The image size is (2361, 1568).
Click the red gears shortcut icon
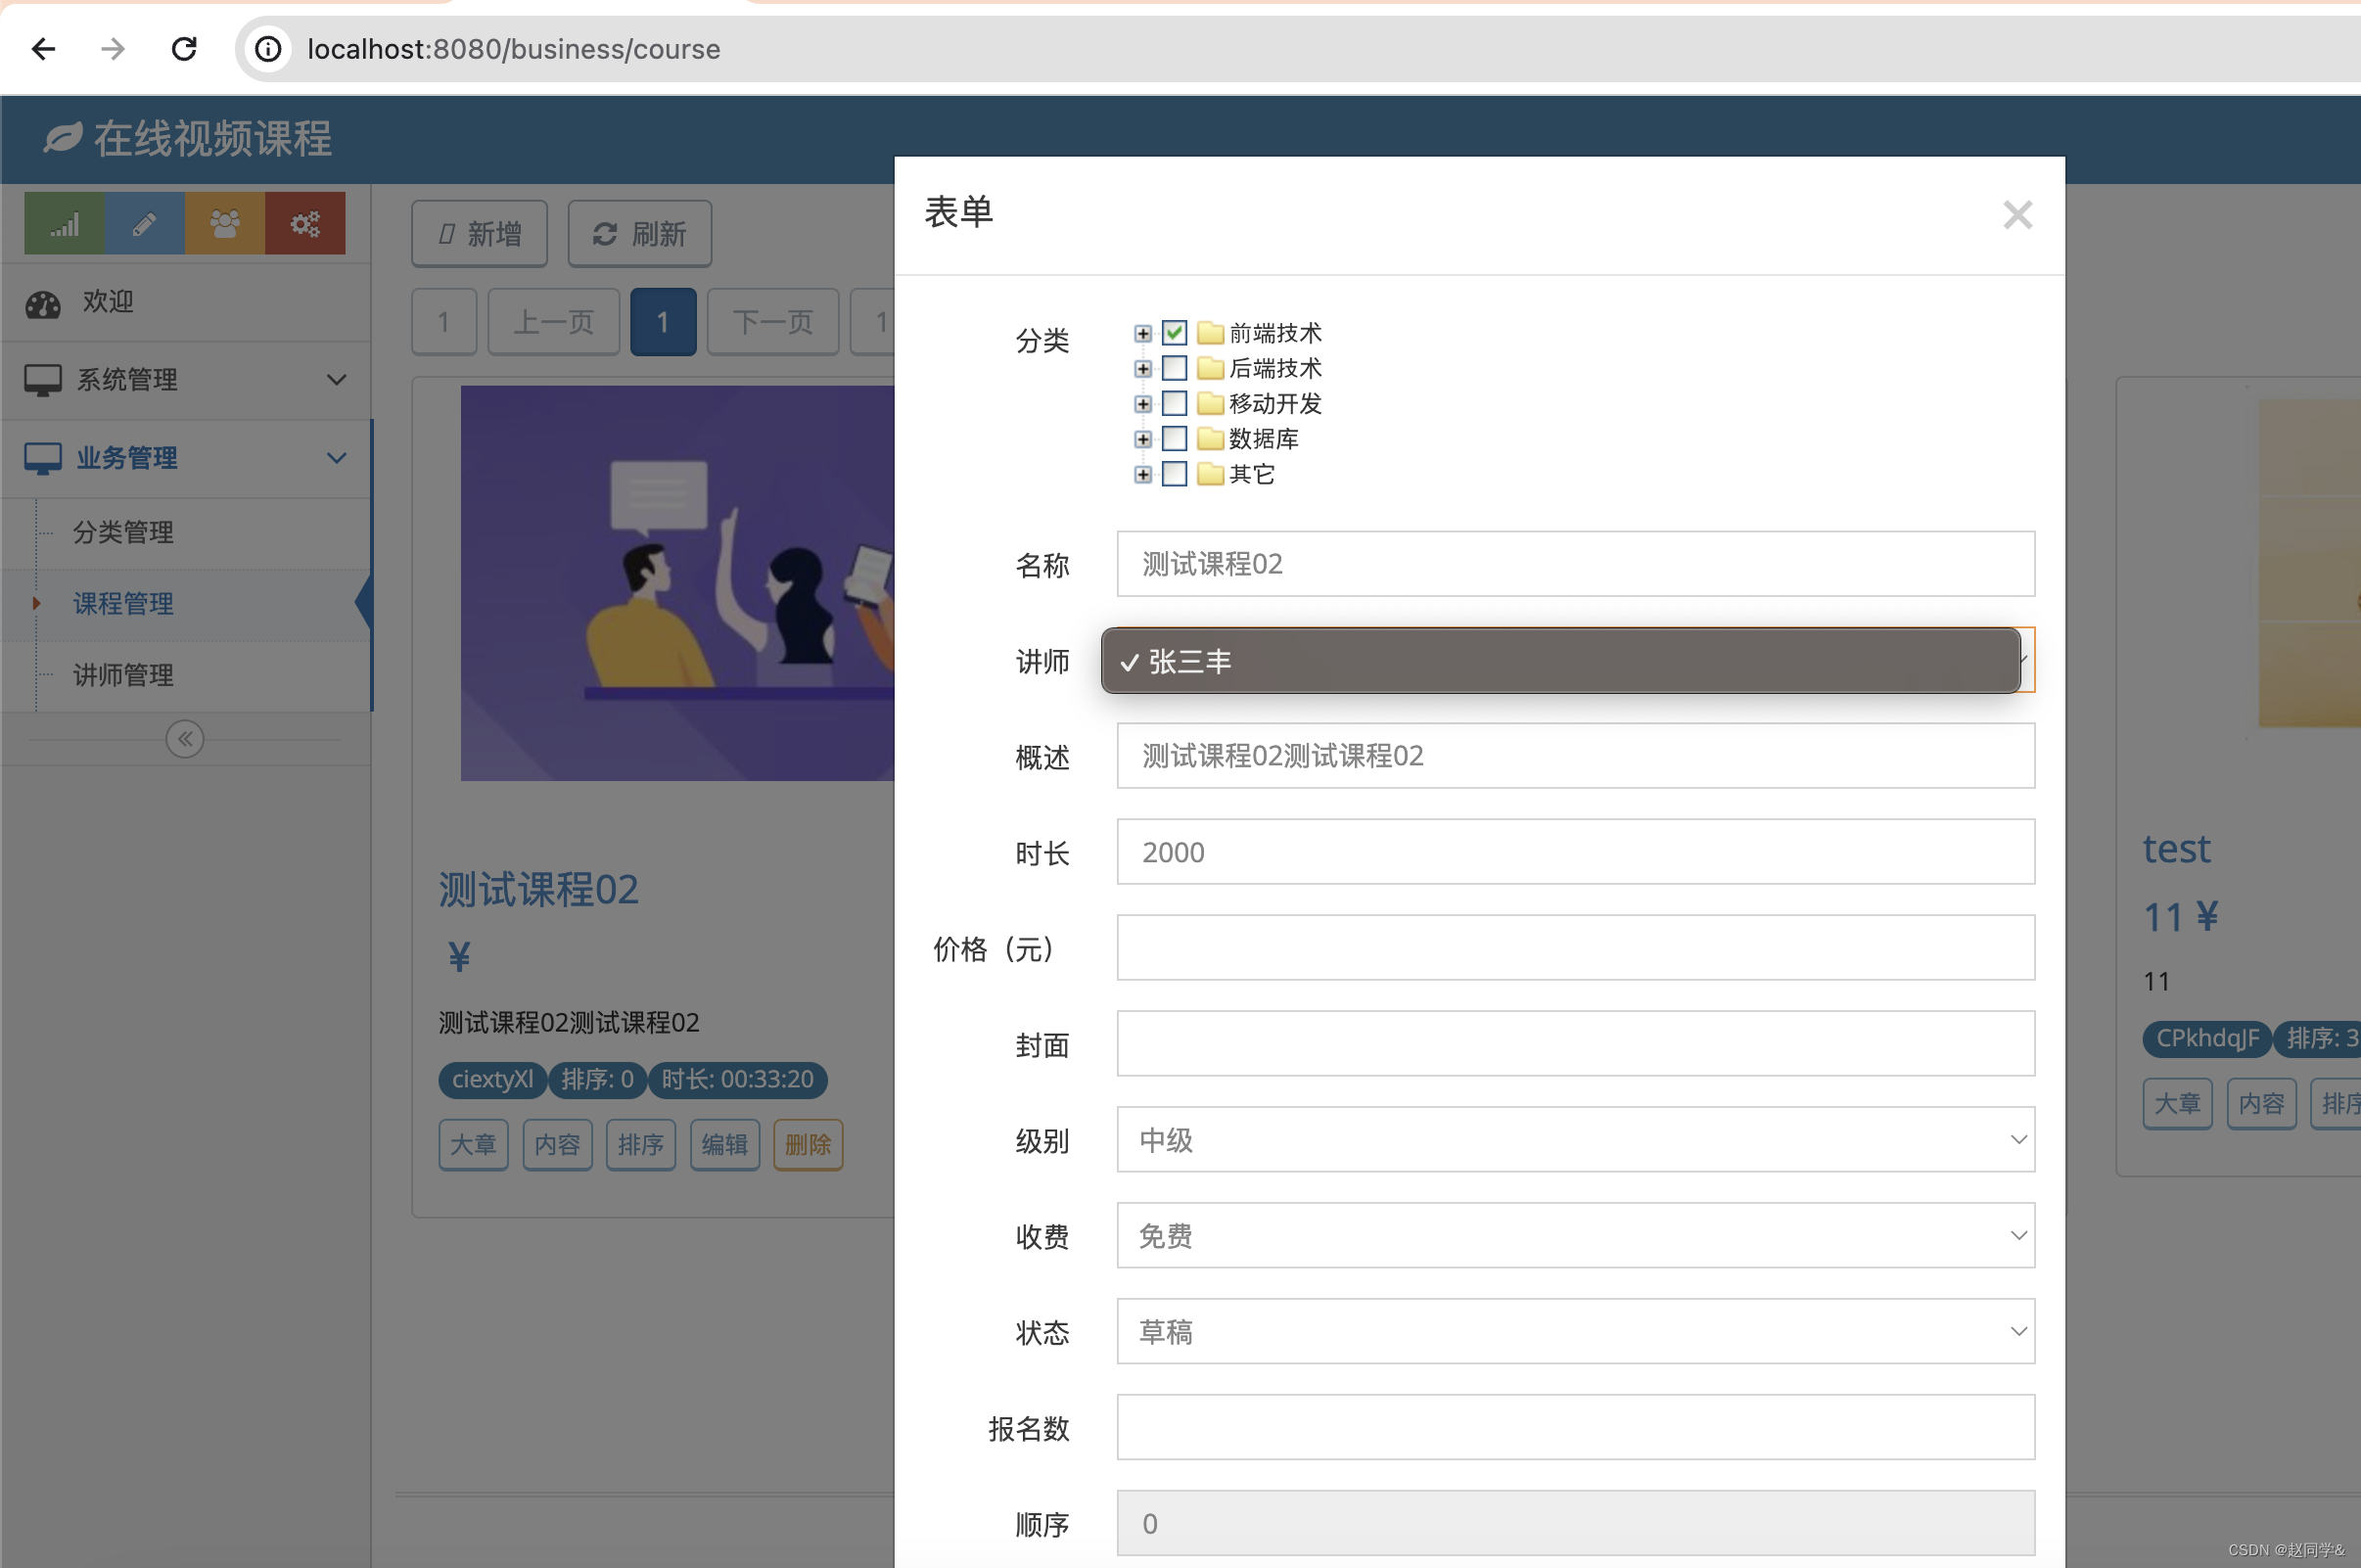pyautogui.click(x=305, y=223)
